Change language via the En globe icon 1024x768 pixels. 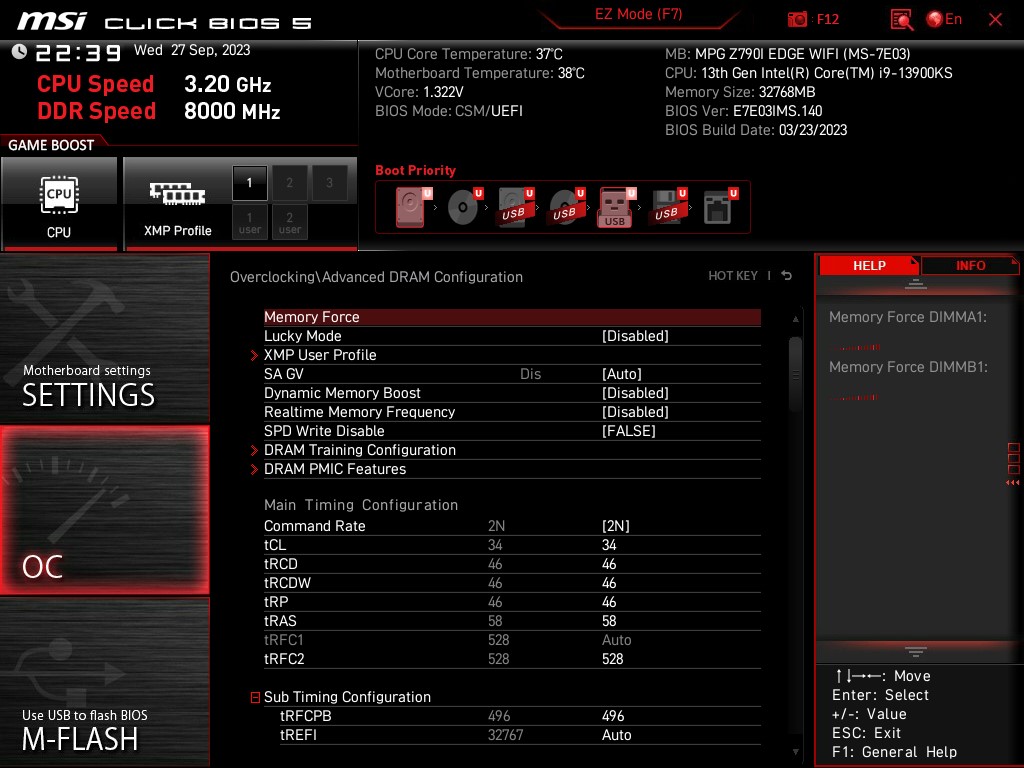(x=944, y=20)
